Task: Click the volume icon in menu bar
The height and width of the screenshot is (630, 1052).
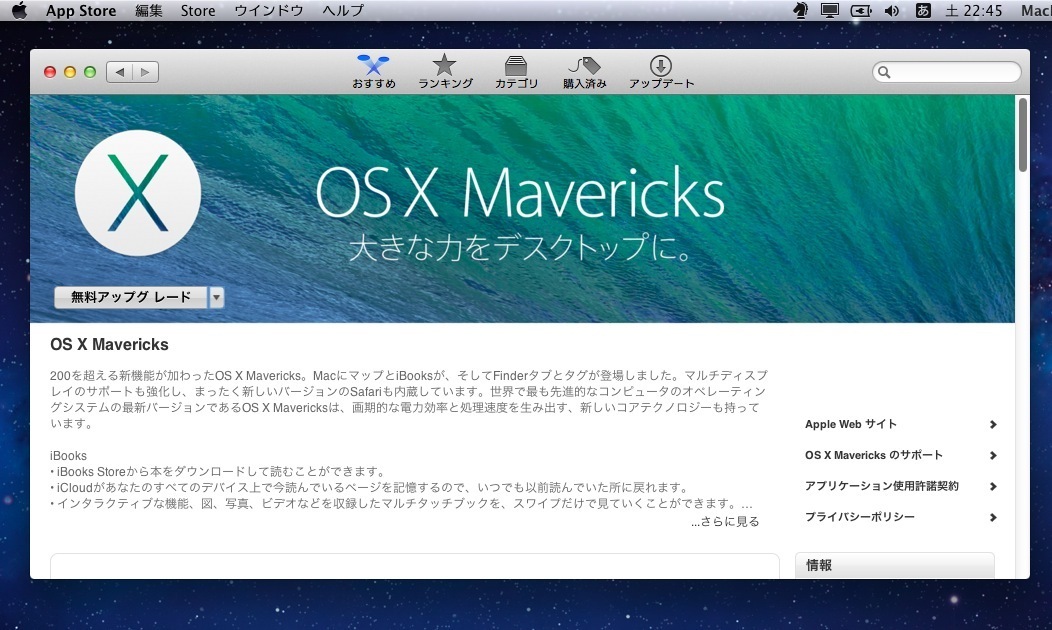Action: point(893,10)
